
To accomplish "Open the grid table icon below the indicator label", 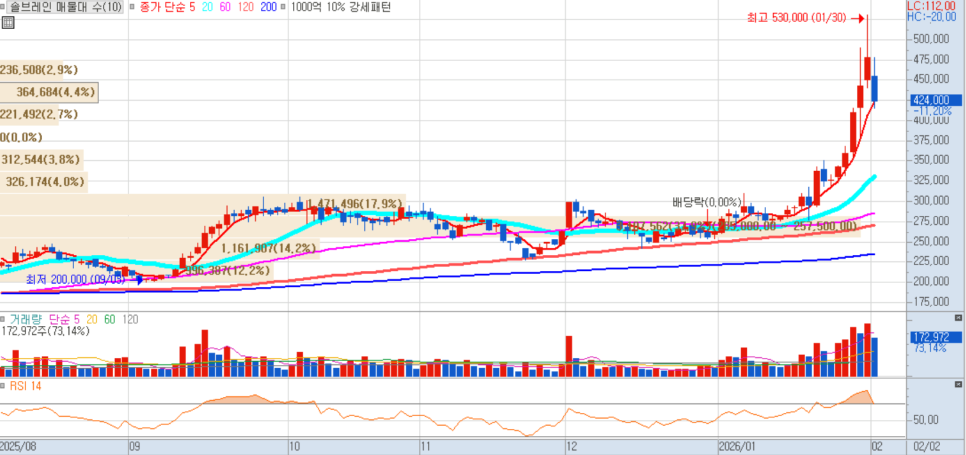I will (x=7, y=23).
